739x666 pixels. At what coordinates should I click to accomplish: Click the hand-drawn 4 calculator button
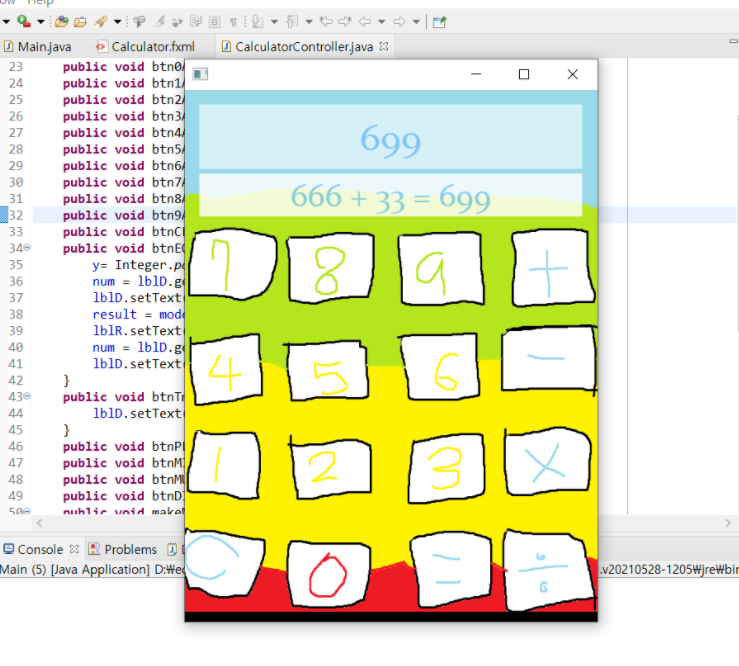(226, 369)
